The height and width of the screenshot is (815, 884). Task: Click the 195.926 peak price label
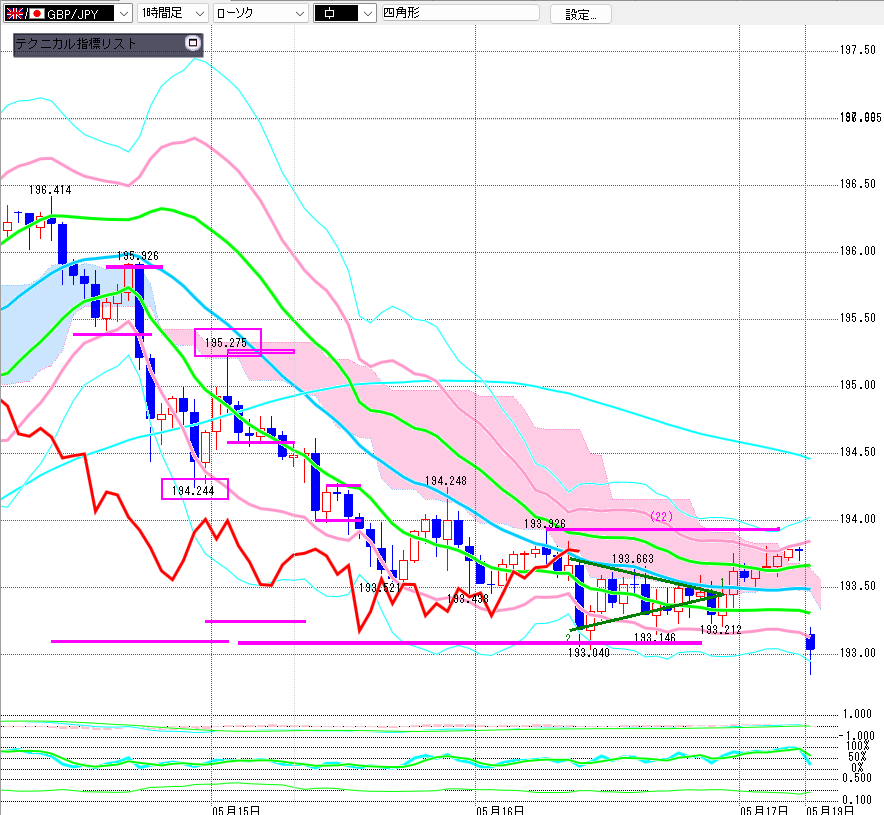tap(138, 256)
